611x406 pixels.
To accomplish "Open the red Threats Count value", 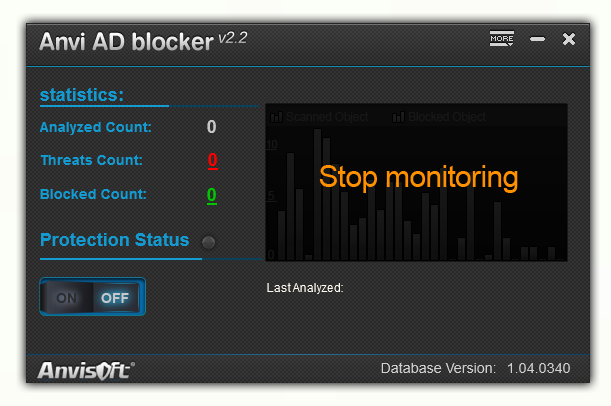I will click(212, 160).
